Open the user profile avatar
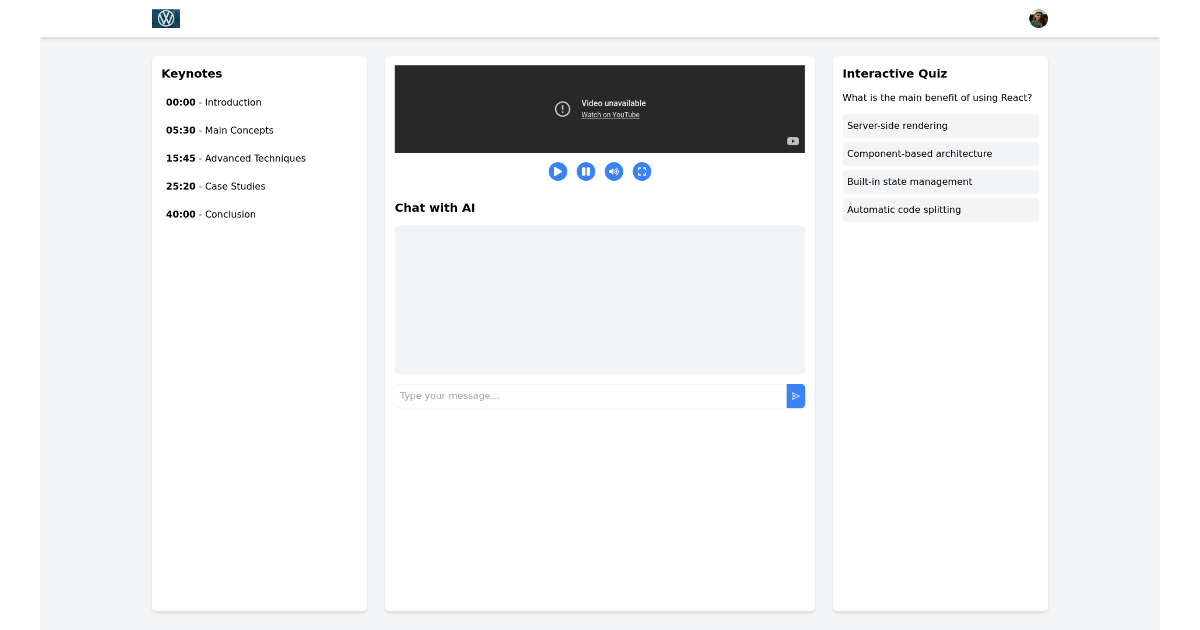 [x=1038, y=18]
